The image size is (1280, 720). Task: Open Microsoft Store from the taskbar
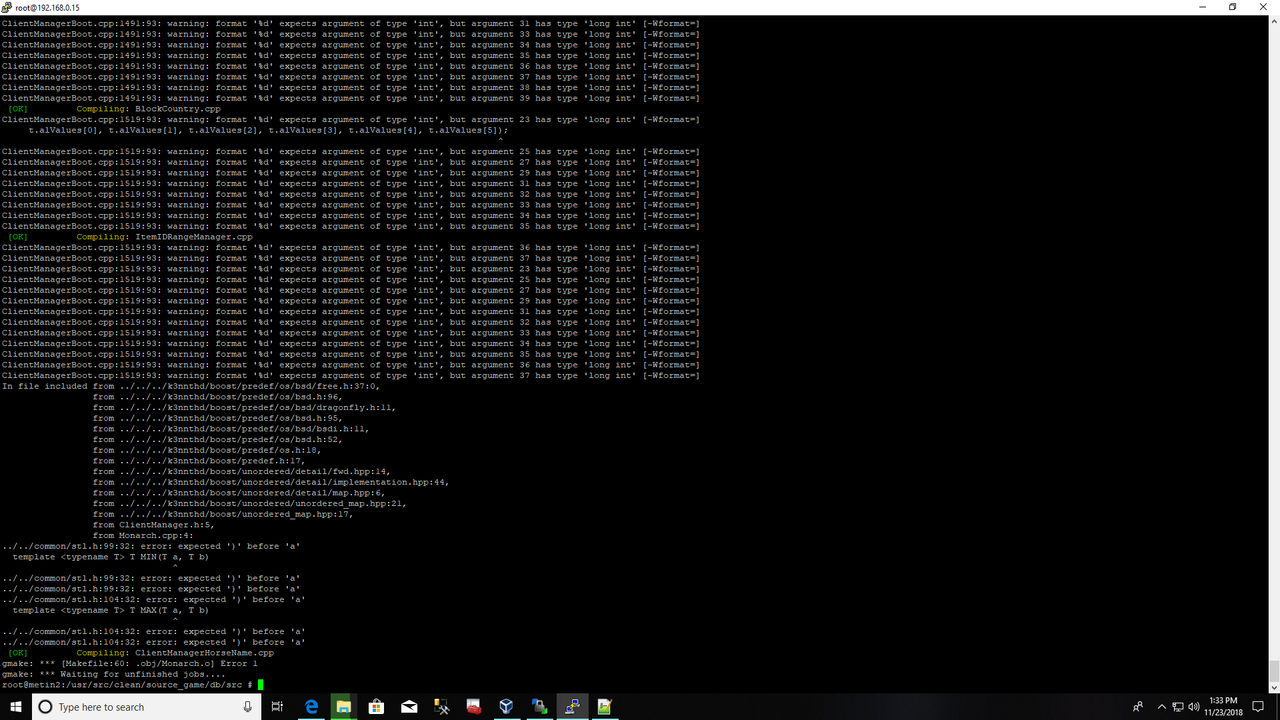point(376,707)
